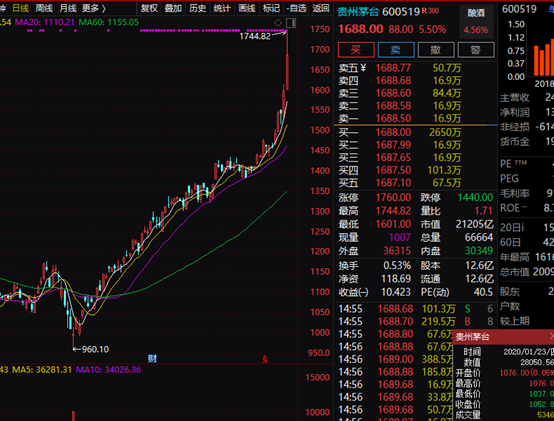The image size is (554, 421).
Task: Click the R300 badge beside 600519
Action: [430, 11]
